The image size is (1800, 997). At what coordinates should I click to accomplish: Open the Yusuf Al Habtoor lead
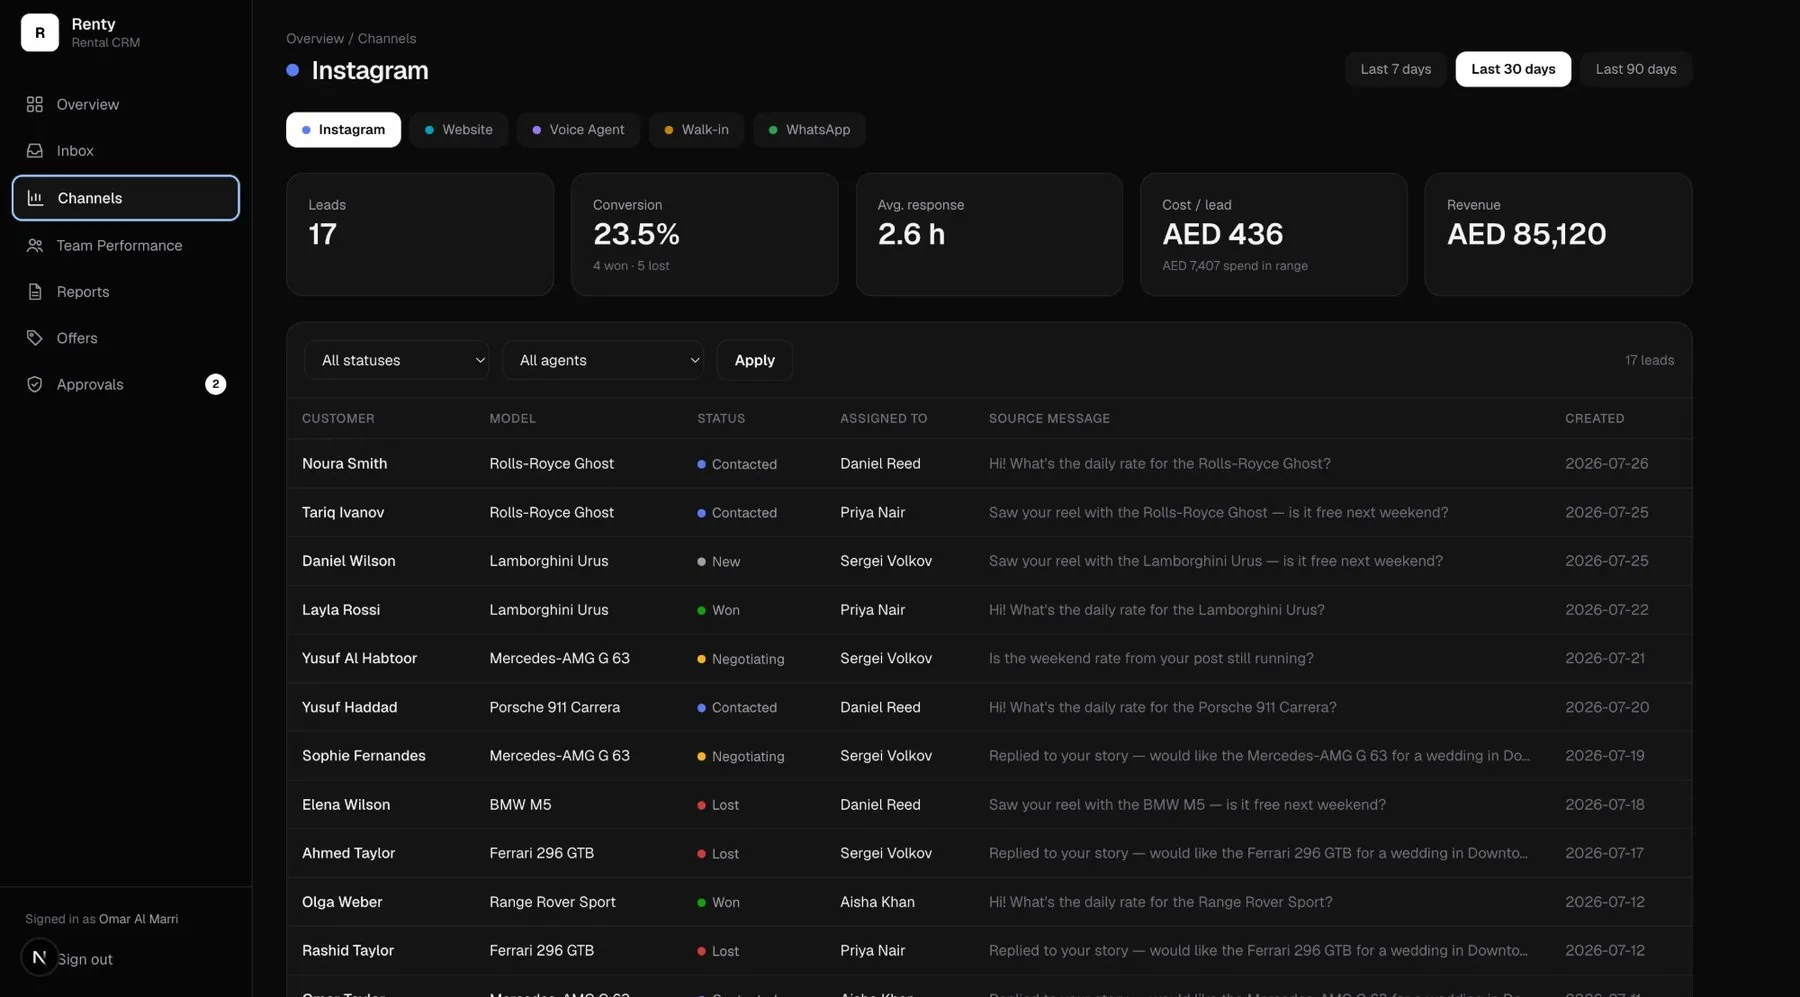click(x=989, y=658)
